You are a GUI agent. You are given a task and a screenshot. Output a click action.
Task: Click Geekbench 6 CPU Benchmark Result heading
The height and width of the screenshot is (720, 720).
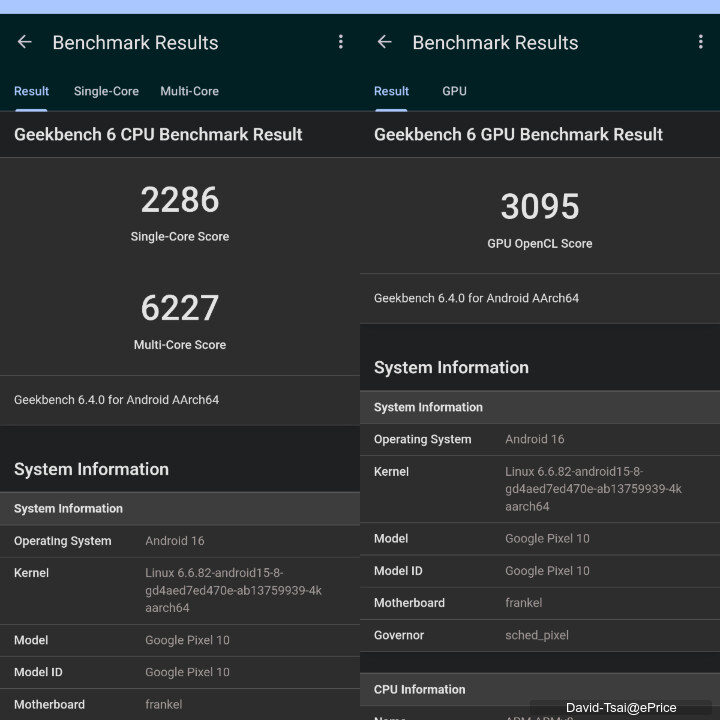pos(158,135)
